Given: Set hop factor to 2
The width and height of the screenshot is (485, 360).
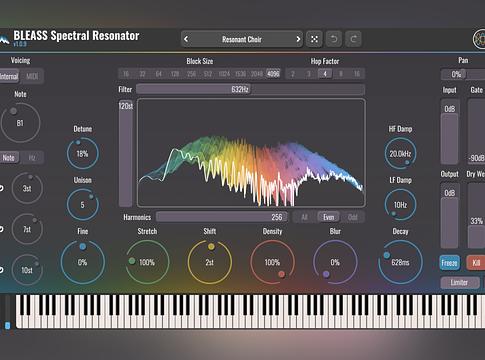Looking at the screenshot, I should tap(293, 74).
